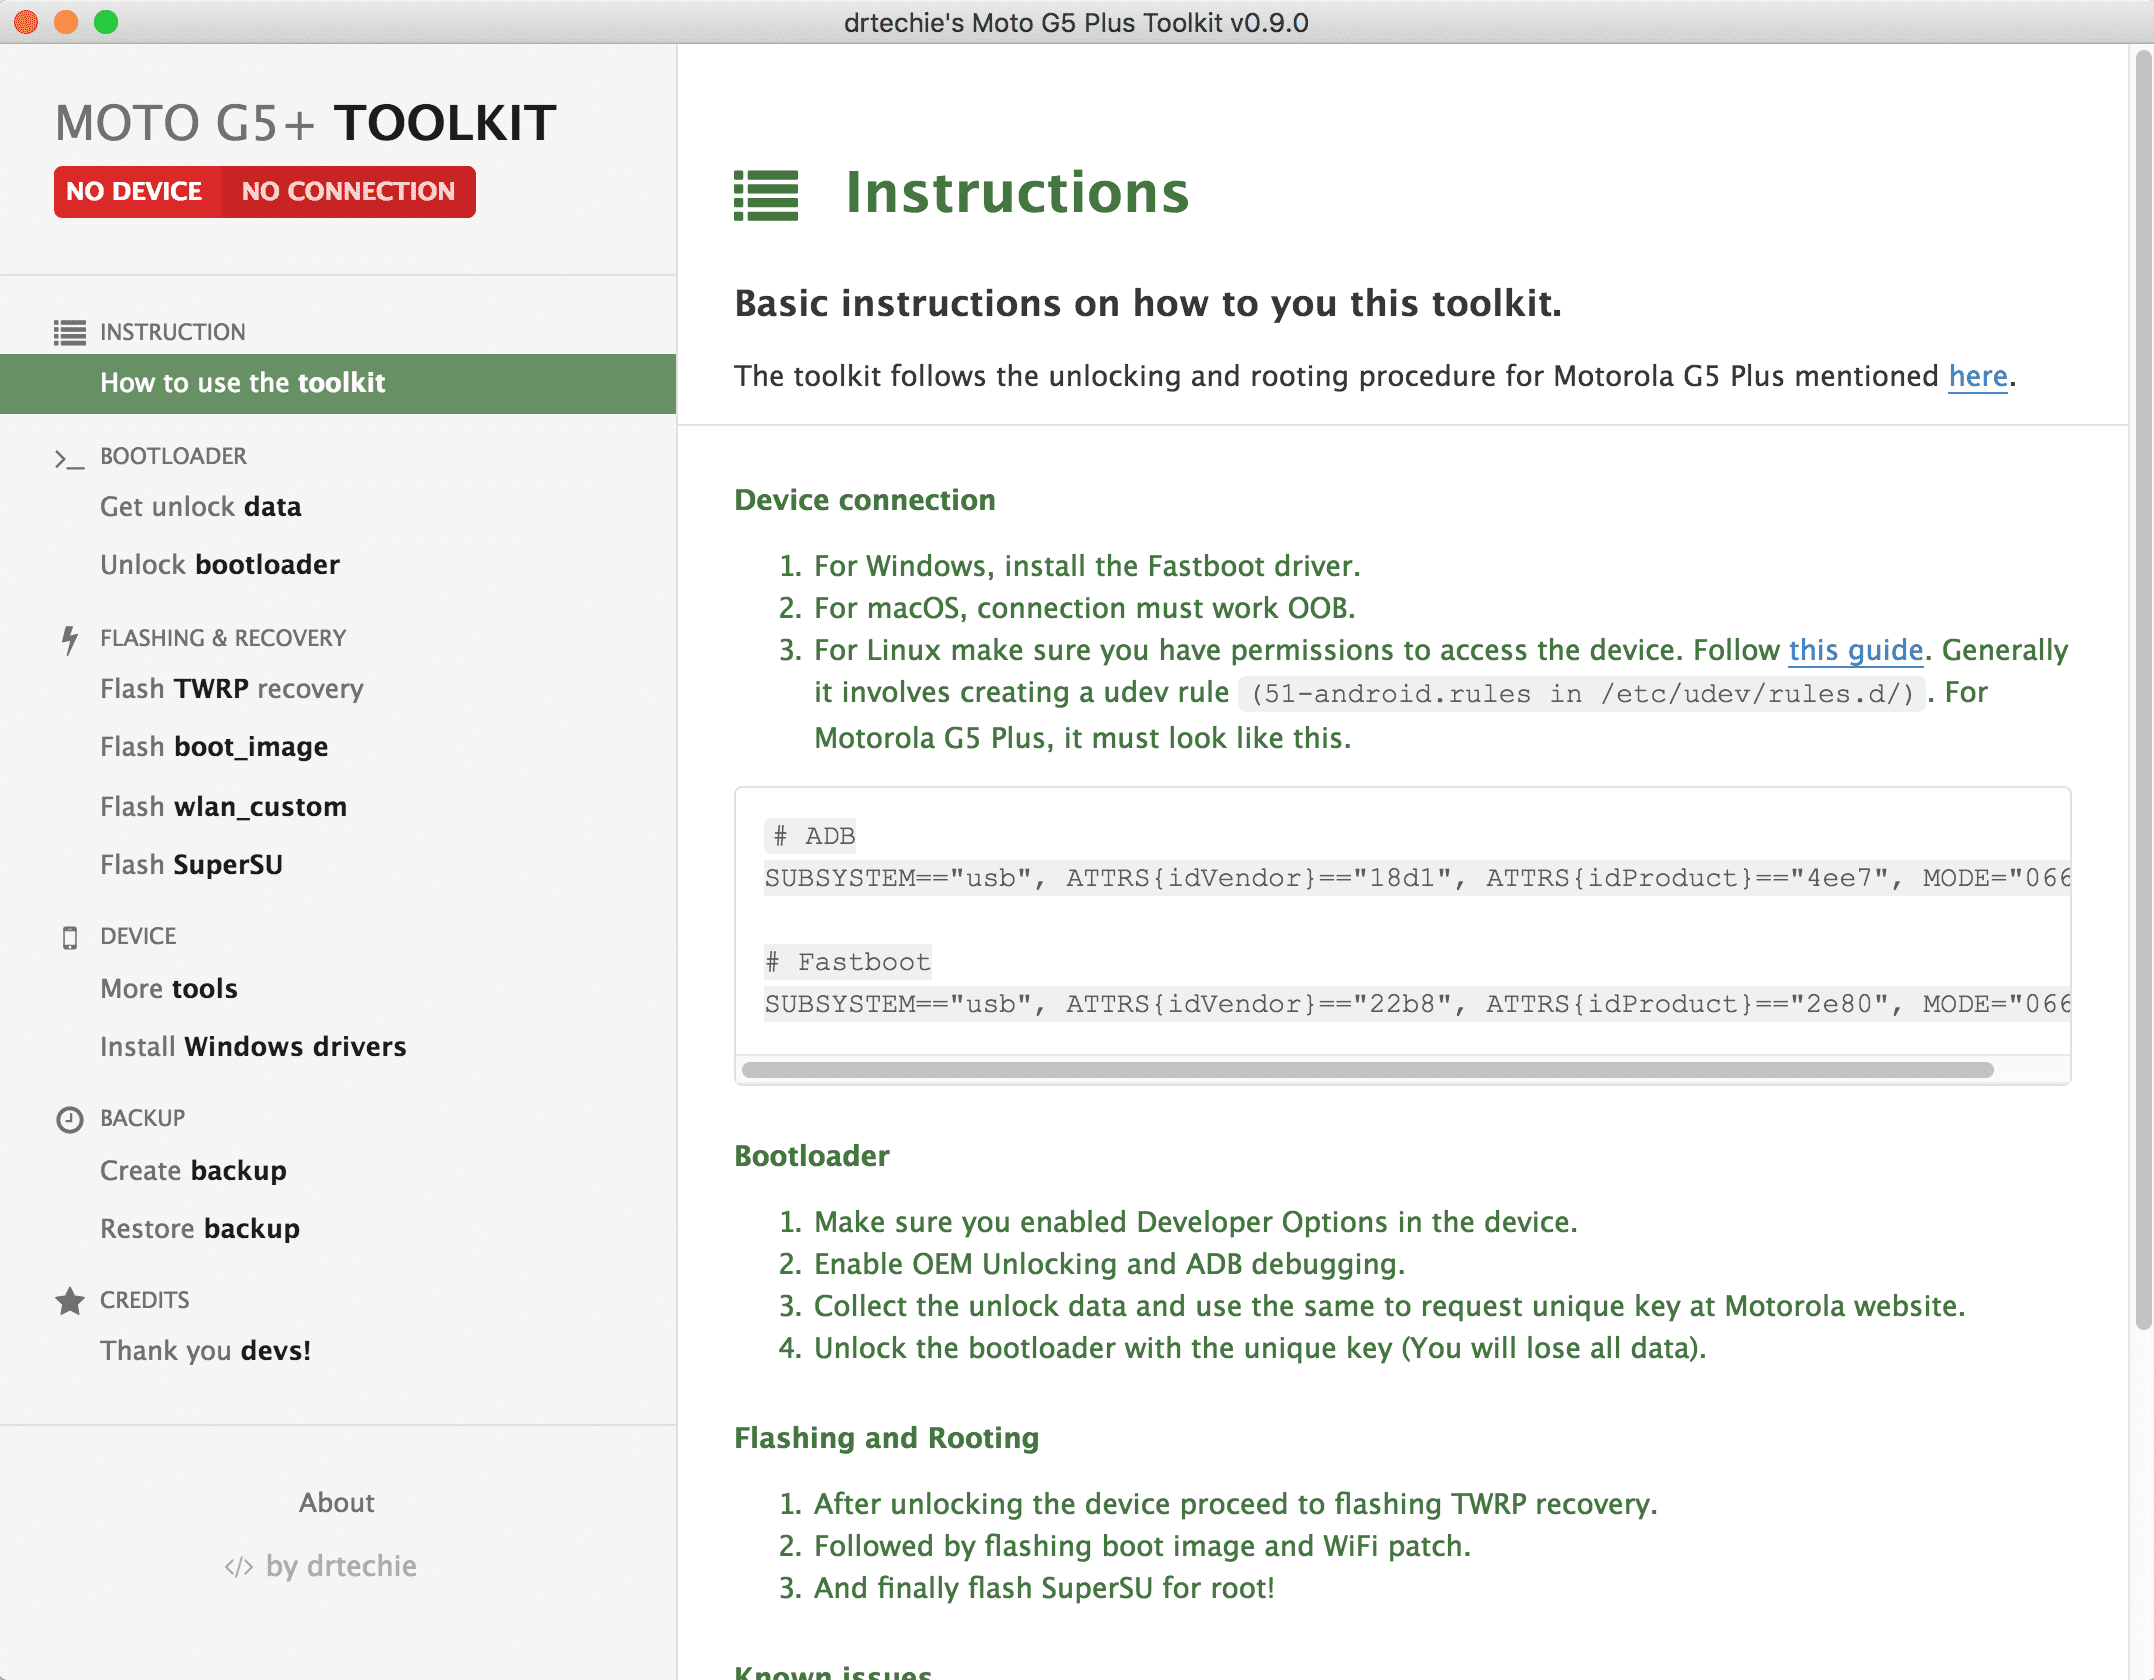The width and height of the screenshot is (2154, 1680).
Task: Open Create backup page
Action: tap(193, 1170)
